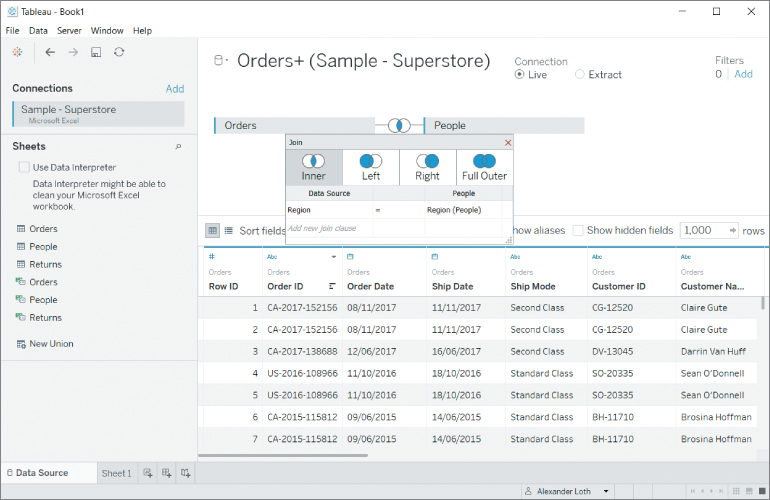Enable the Use Data Interpreter checkbox
The width and height of the screenshot is (770, 500).
point(24,167)
